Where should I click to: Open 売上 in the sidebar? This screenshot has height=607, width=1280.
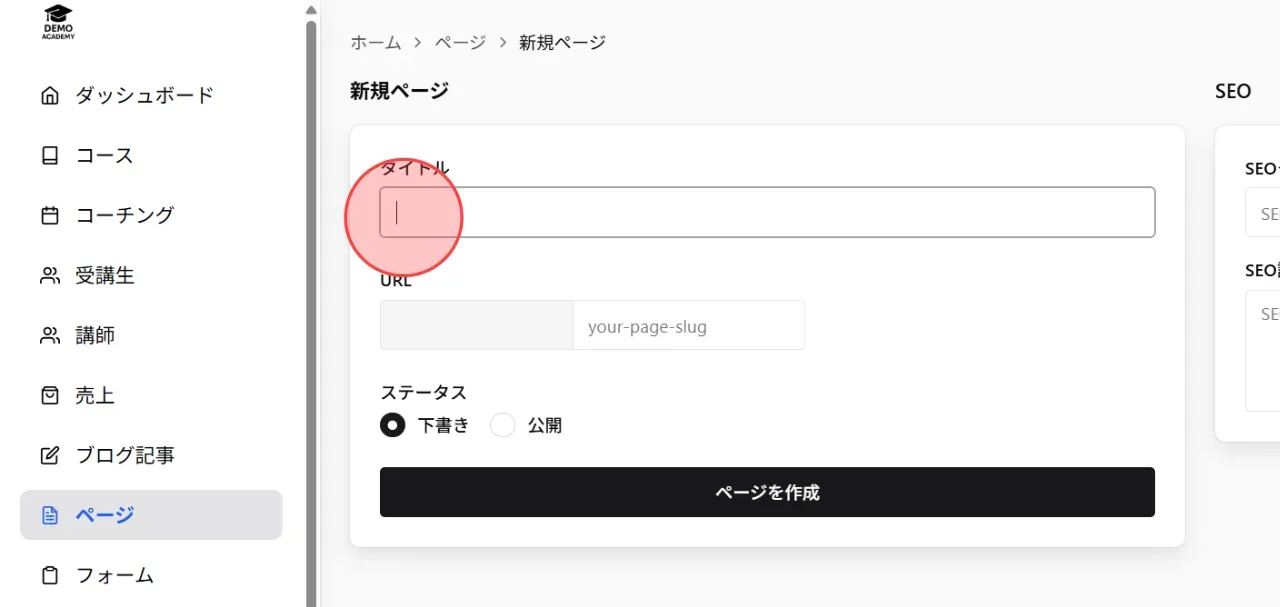(x=151, y=396)
